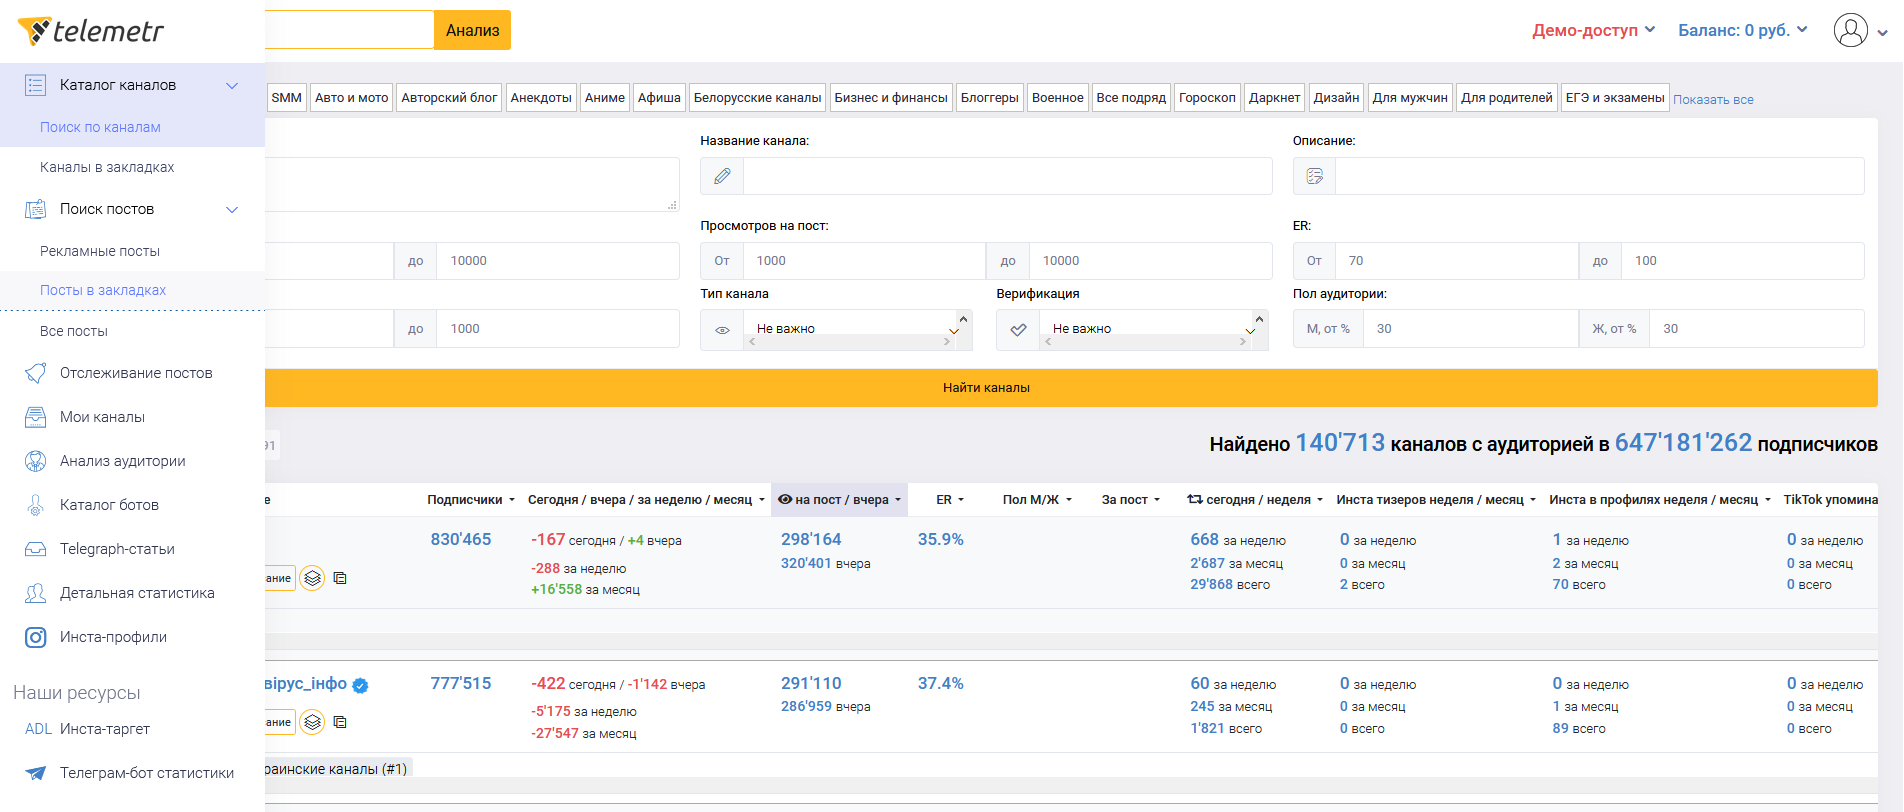Click the Показать все link
The image size is (1904, 812).
pos(1713,100)
